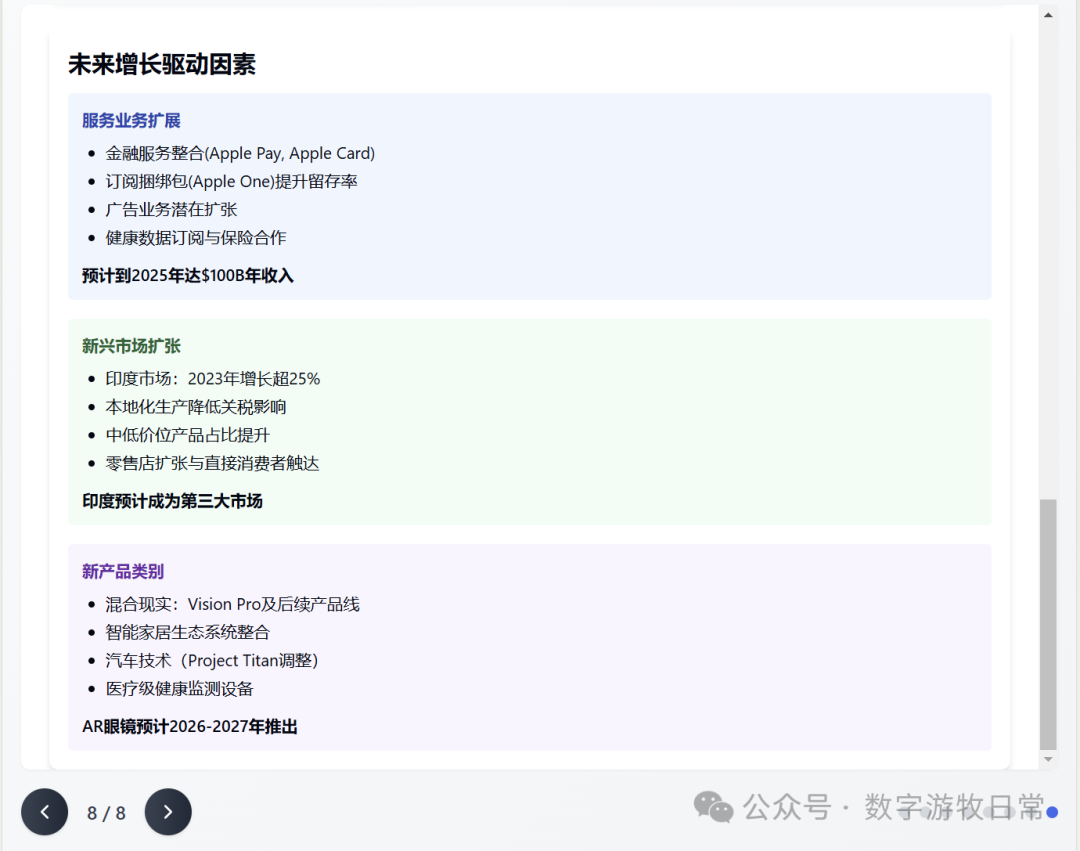Select the 新产品类别 section title
Screen dimensions: 1080x851
(x=123, y=572)
